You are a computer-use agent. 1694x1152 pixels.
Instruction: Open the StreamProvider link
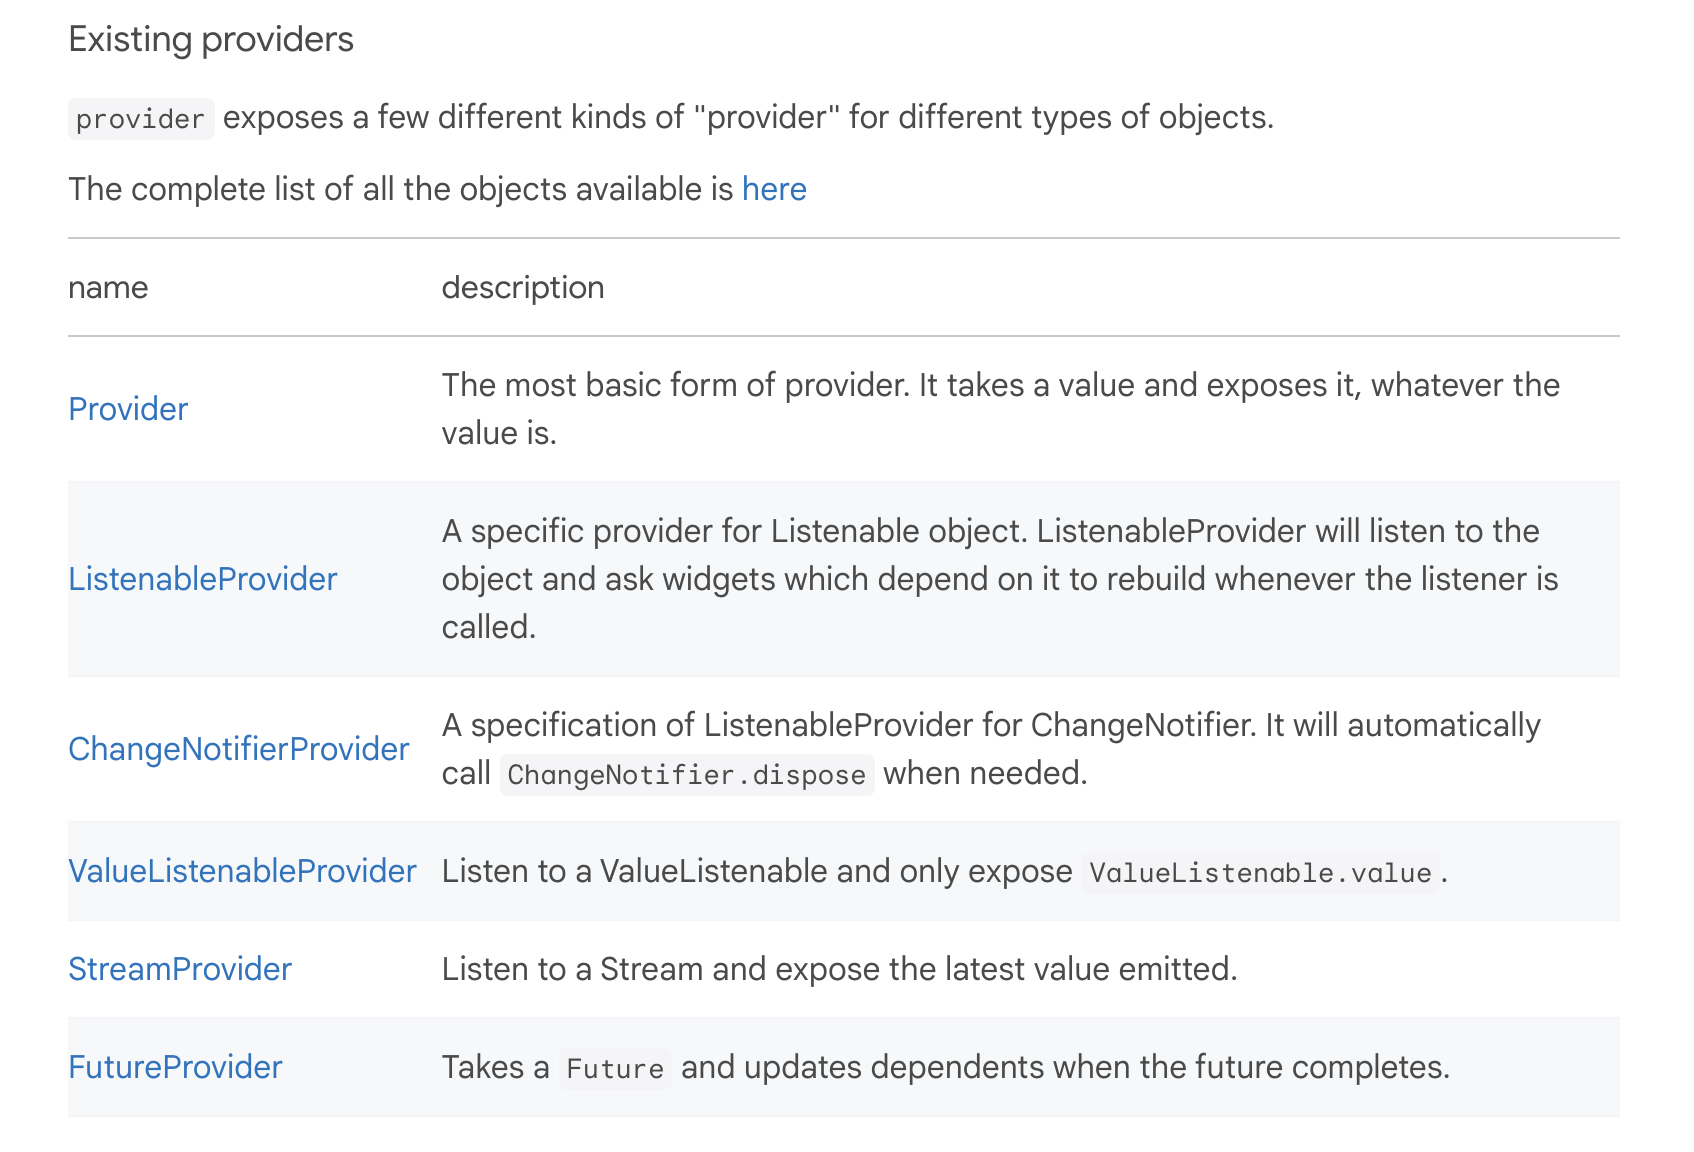pyautogui.click(x=180, y=969)
